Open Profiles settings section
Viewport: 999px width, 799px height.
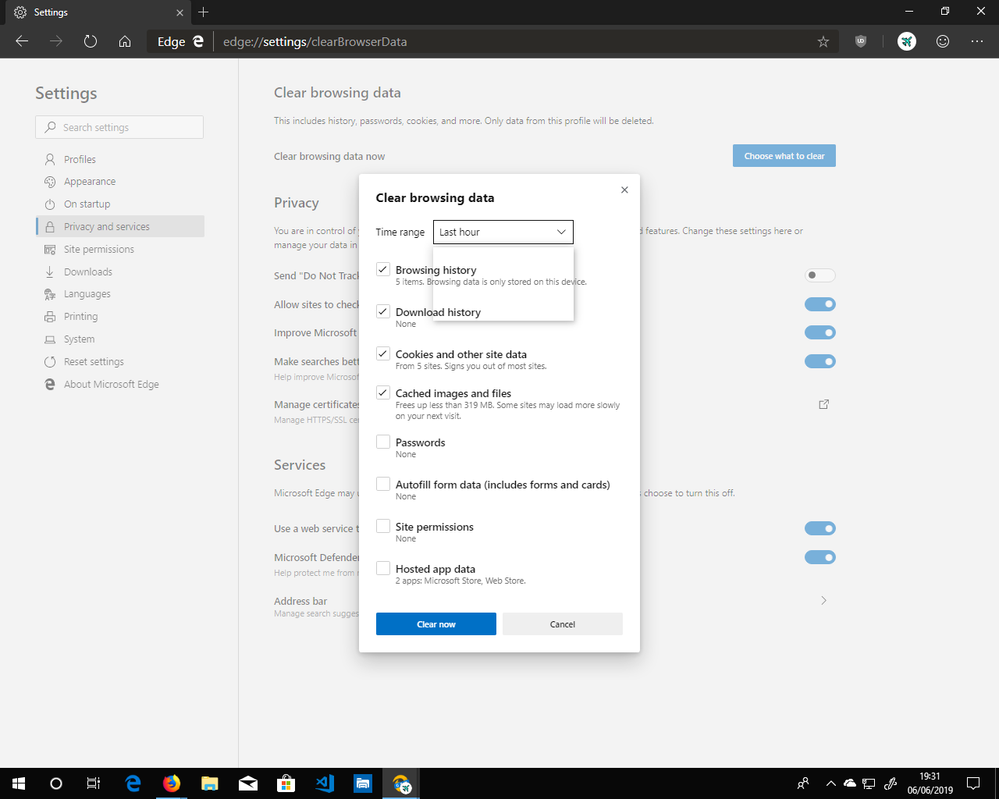click(120, 159)
